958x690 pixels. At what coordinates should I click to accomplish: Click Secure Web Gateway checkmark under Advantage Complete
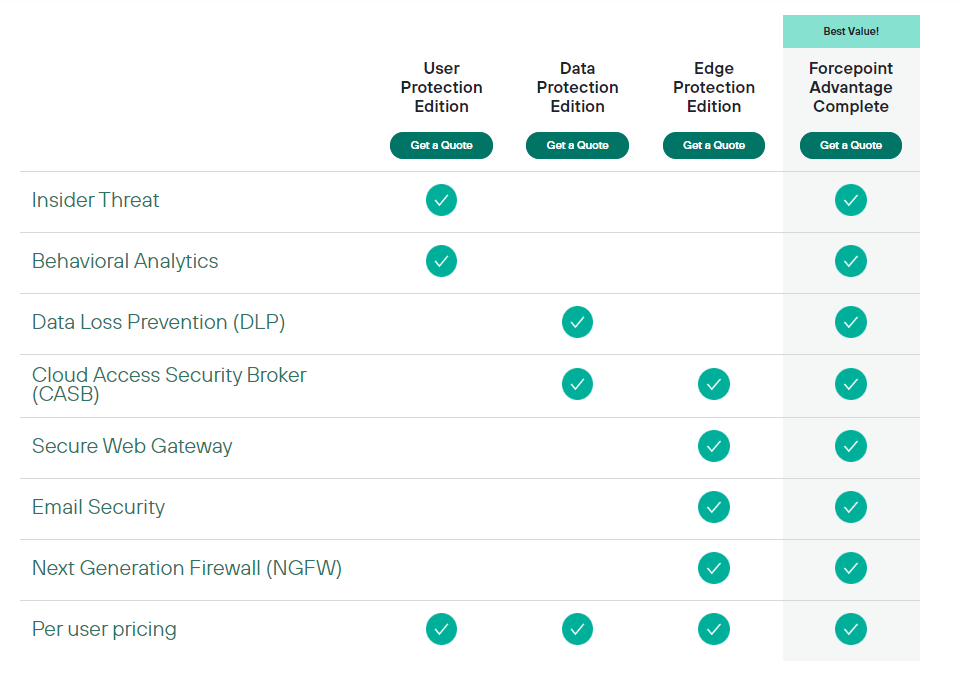tap(850, 446)
